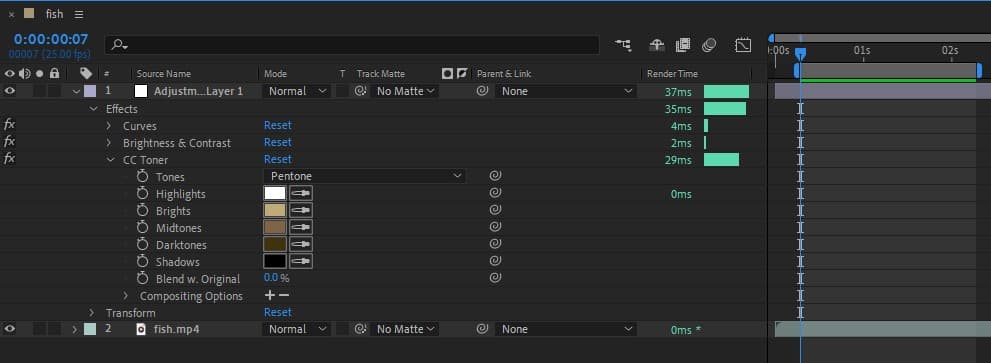Add a compositing option with plus icon
This screenshot has width=991, height=363.
coord(269,295)
